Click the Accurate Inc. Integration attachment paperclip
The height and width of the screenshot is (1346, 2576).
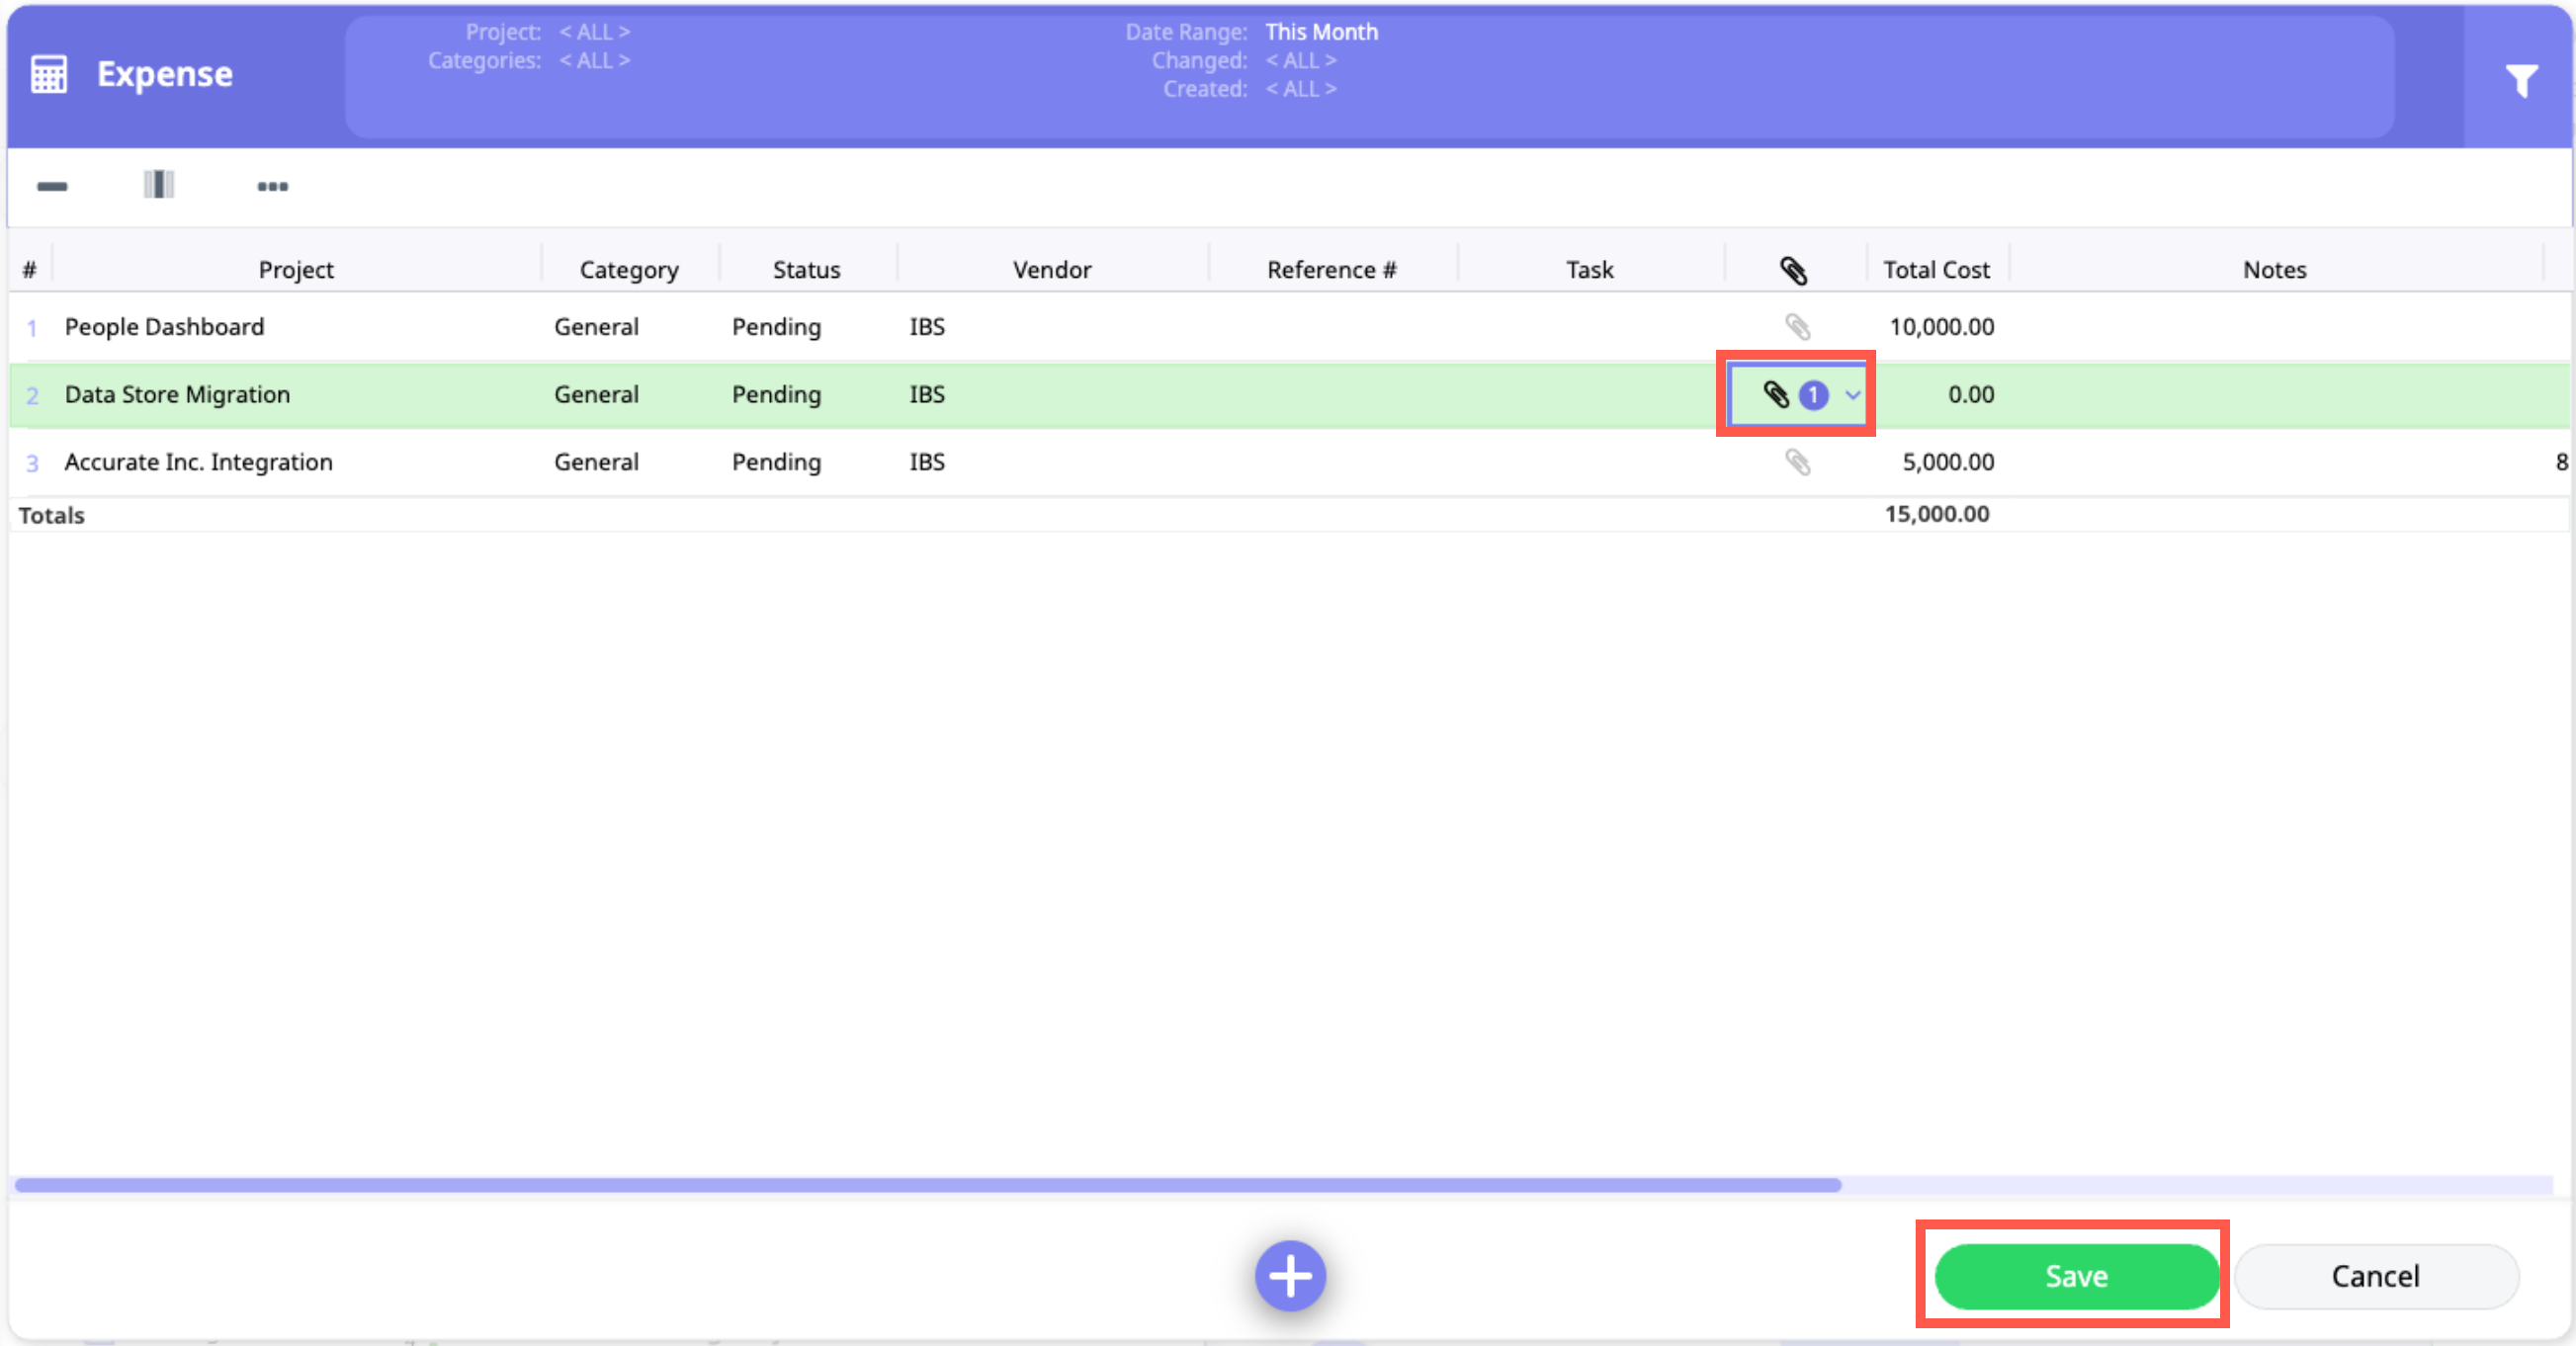(x=1797, y=462)
